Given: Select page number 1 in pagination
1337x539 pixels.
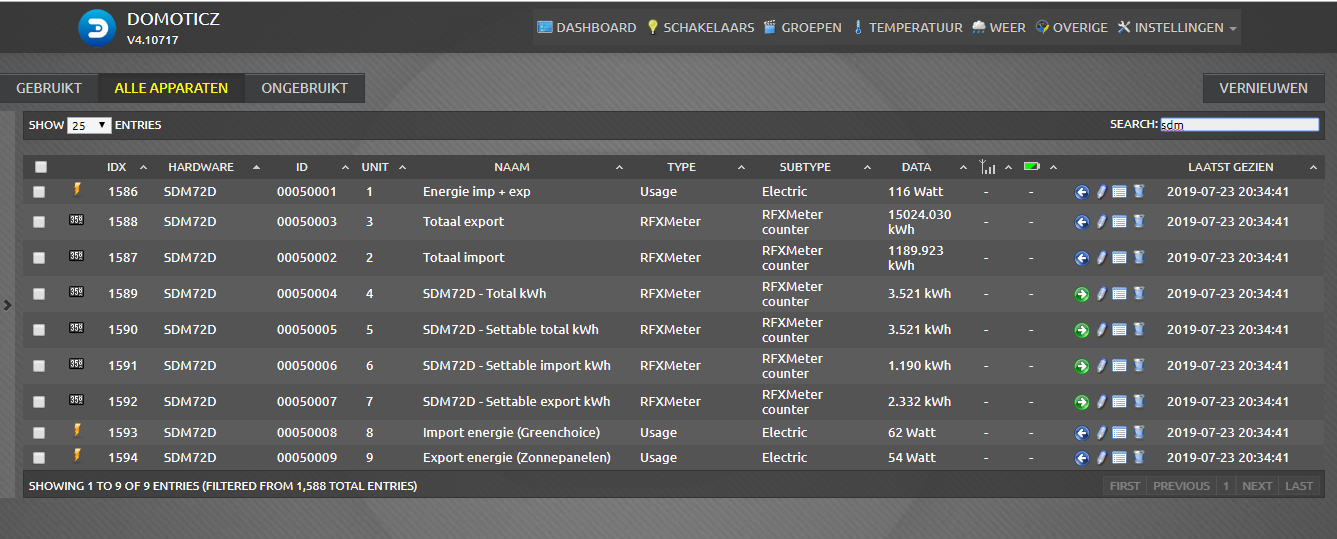Looking at the screenshot, I should (x=1226, y=486).
